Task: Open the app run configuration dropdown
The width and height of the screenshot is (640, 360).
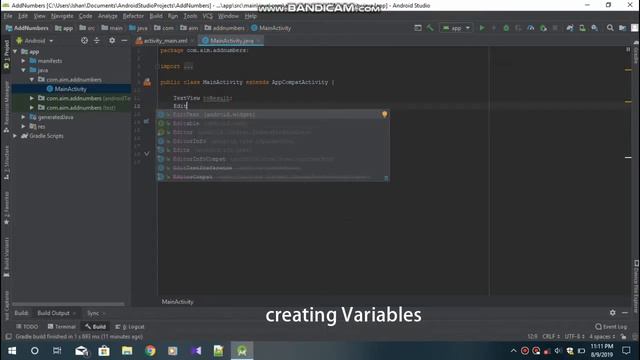Action: click(456, 28)
